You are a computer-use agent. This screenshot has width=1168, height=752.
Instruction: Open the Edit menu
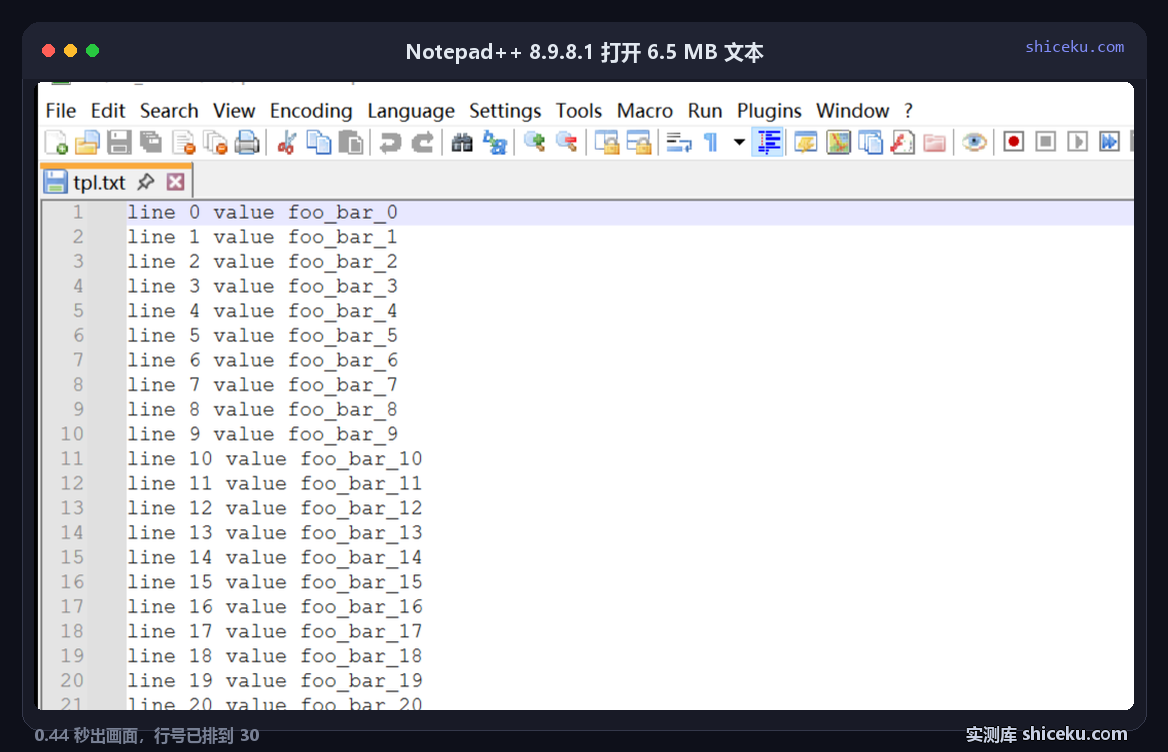(x=108, y=111)
